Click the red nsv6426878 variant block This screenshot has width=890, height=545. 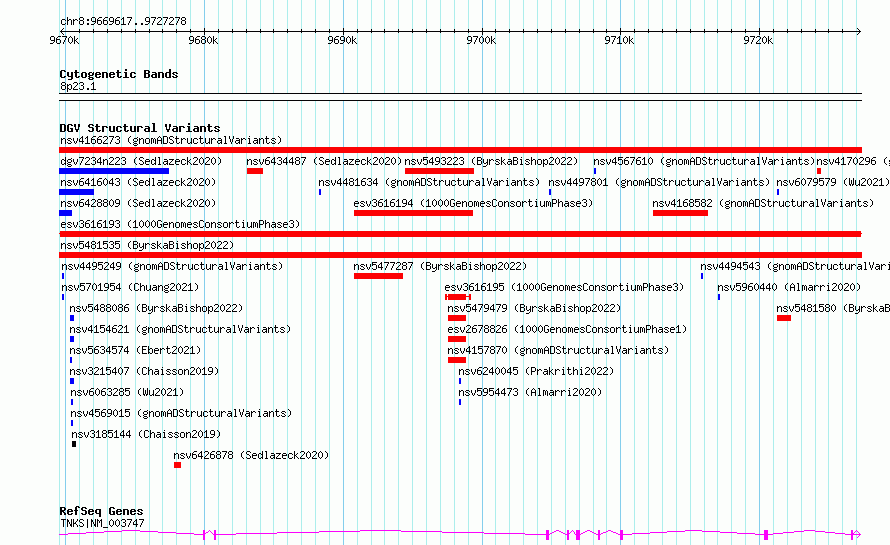click(178, 465)
